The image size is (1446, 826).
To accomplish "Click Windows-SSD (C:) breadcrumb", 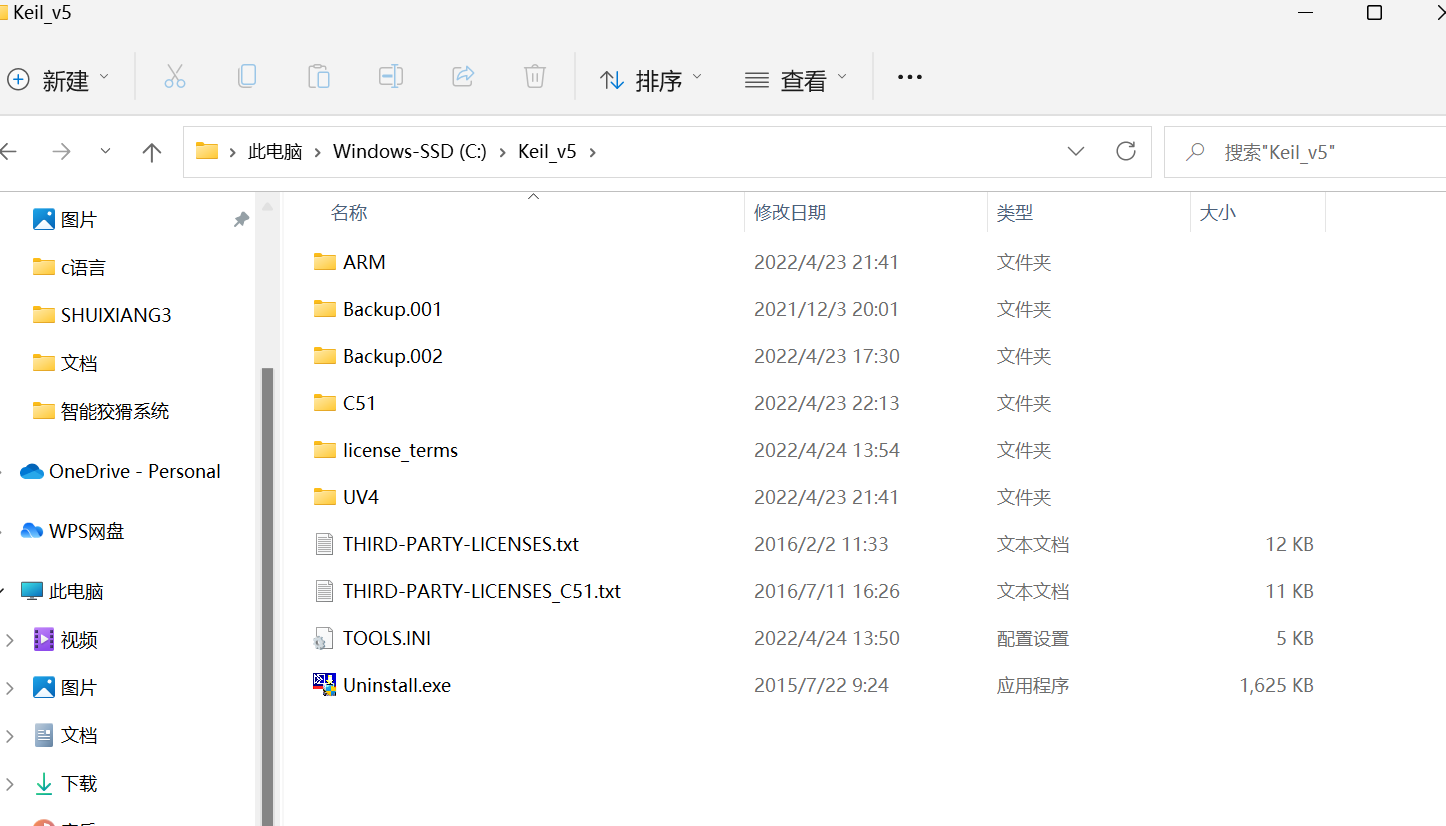I will point(410,152).
